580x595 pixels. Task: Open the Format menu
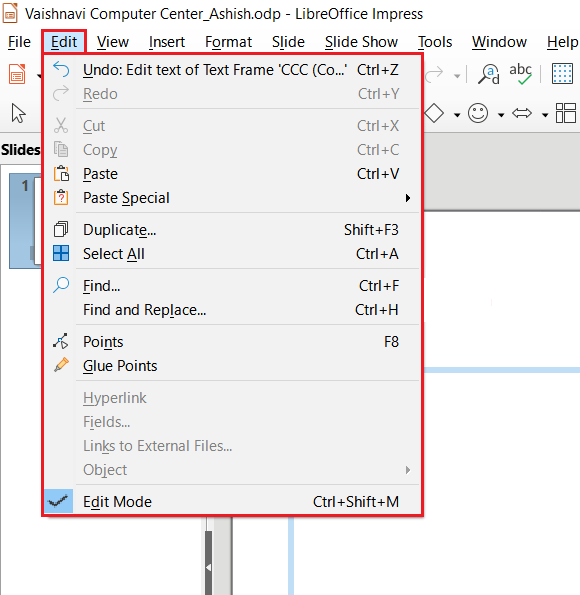pos(228,42)
